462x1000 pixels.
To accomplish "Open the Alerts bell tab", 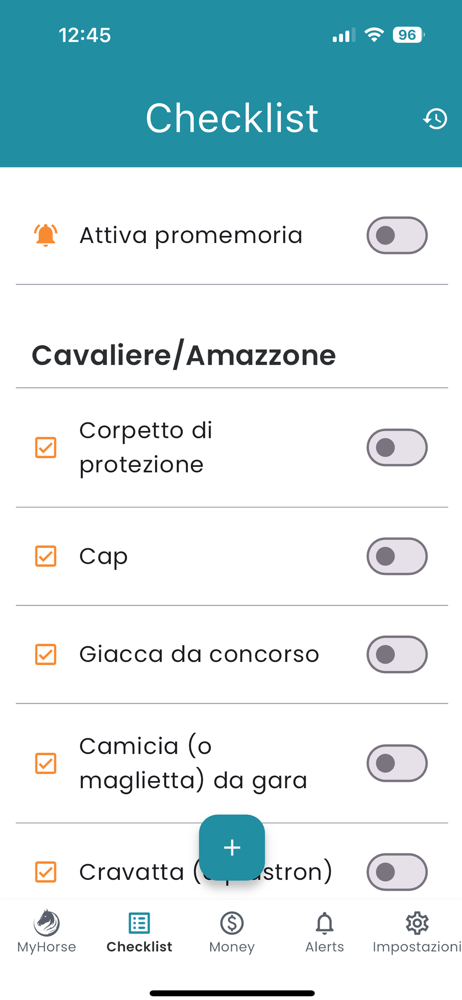I will pyautogui.click(x=324, y=922).
